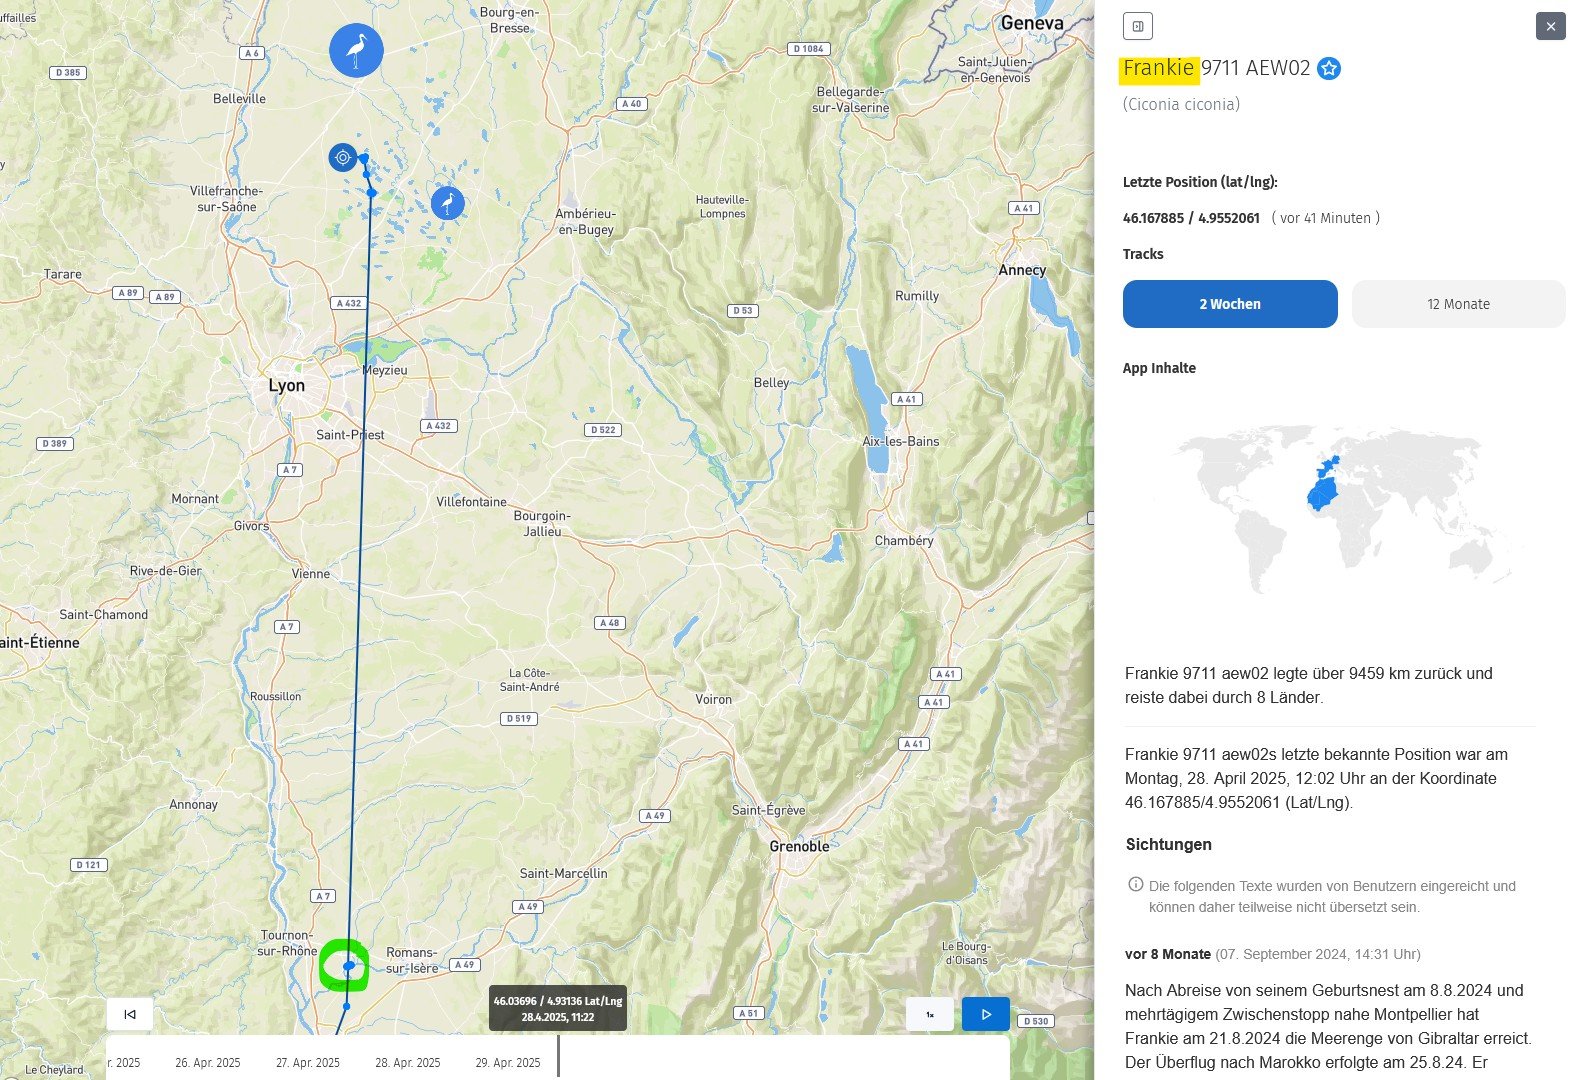Click the track point inside the green circle
Screen dimensions: 1574x1080
[348, 966]
